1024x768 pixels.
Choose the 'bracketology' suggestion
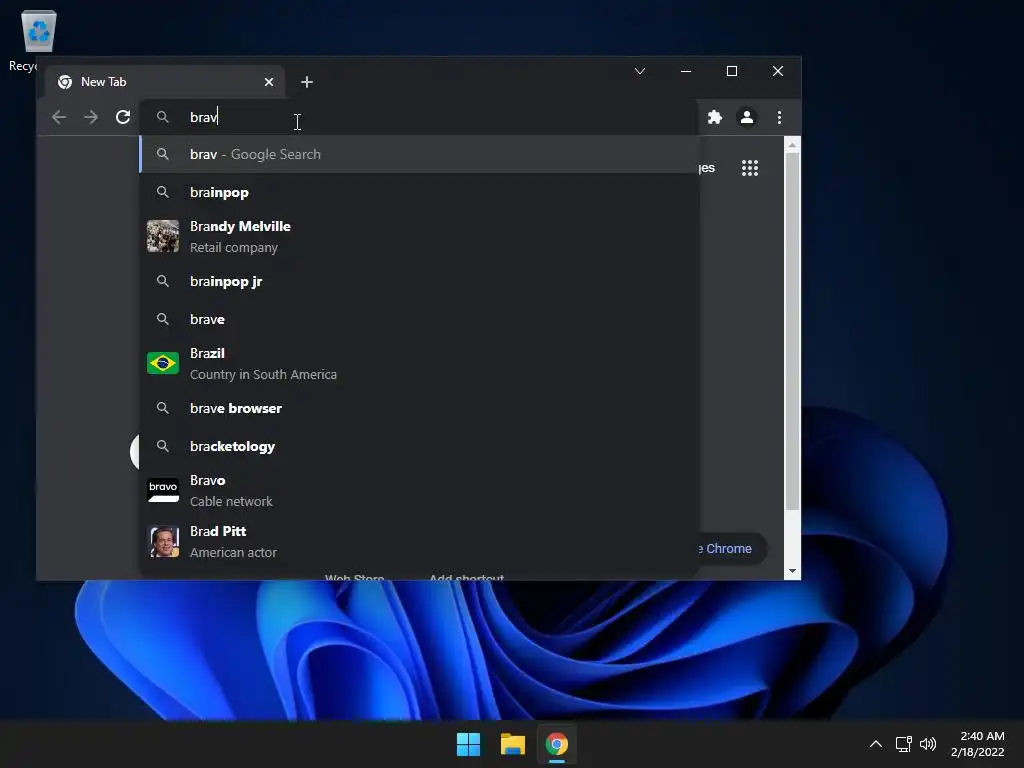tap(419, 446)
